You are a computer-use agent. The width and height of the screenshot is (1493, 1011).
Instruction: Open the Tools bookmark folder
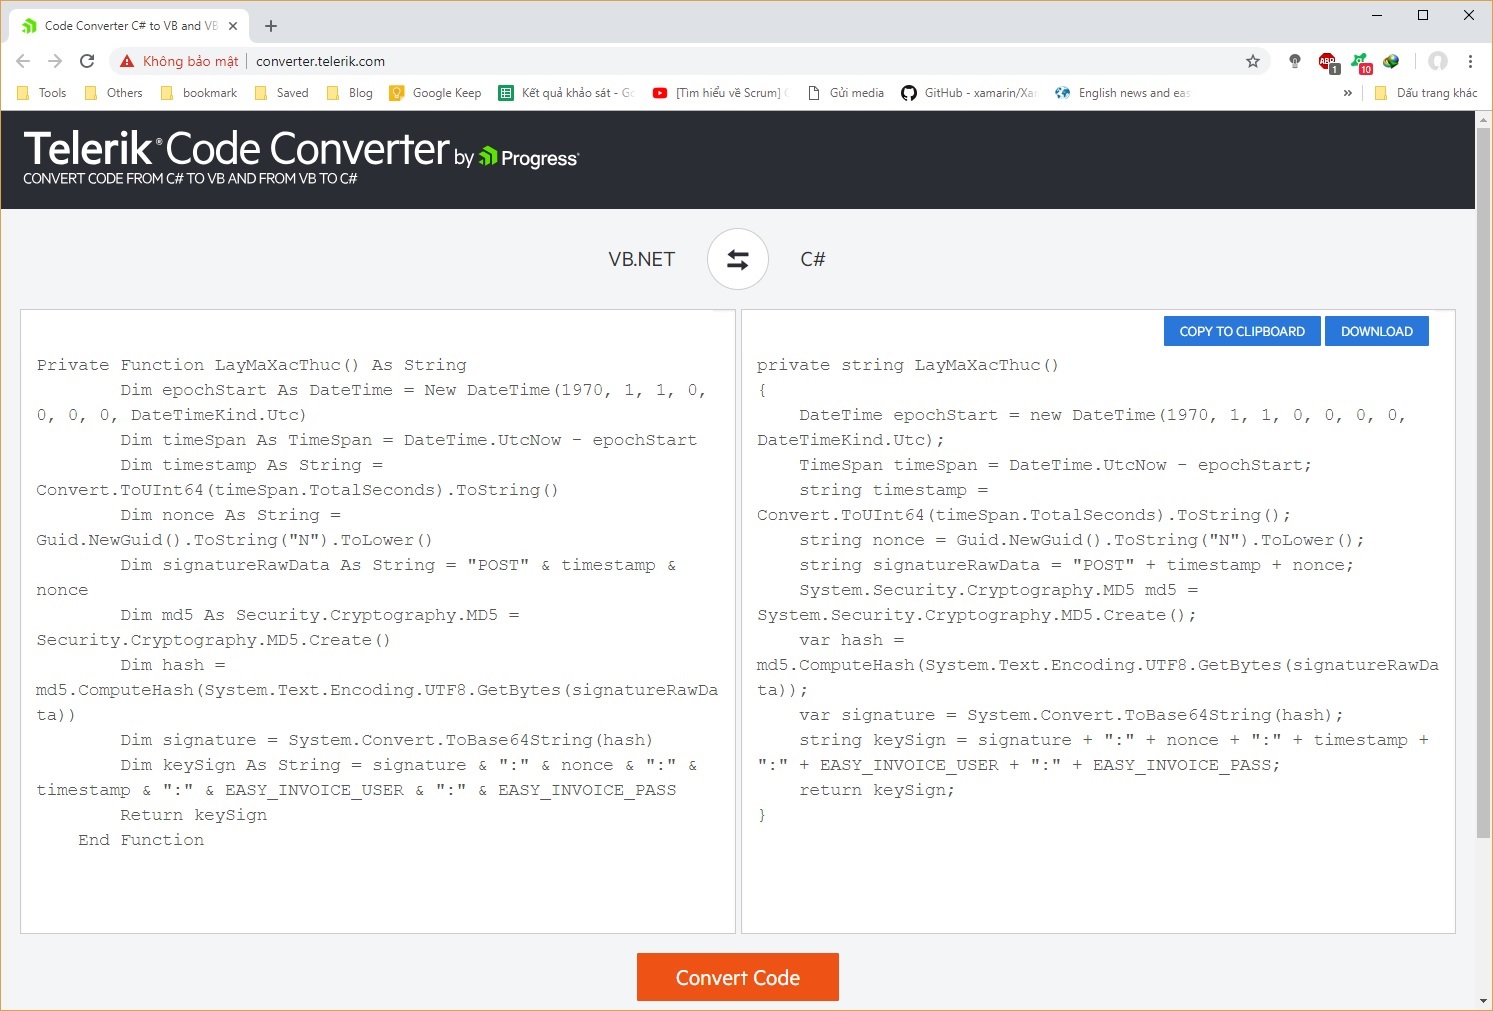click(x=42, y=93)
